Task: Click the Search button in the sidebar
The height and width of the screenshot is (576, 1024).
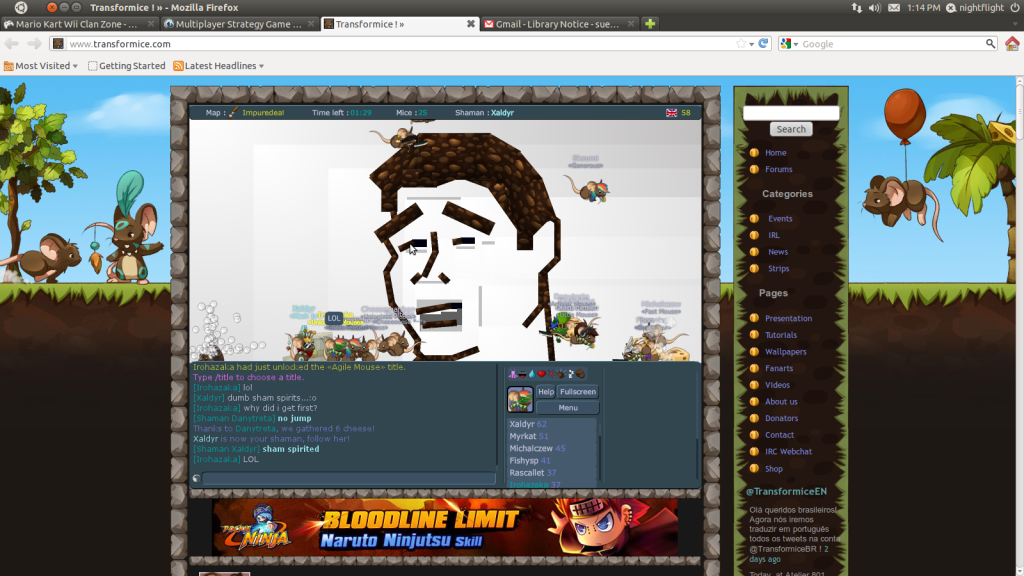Action: [791, 129]
